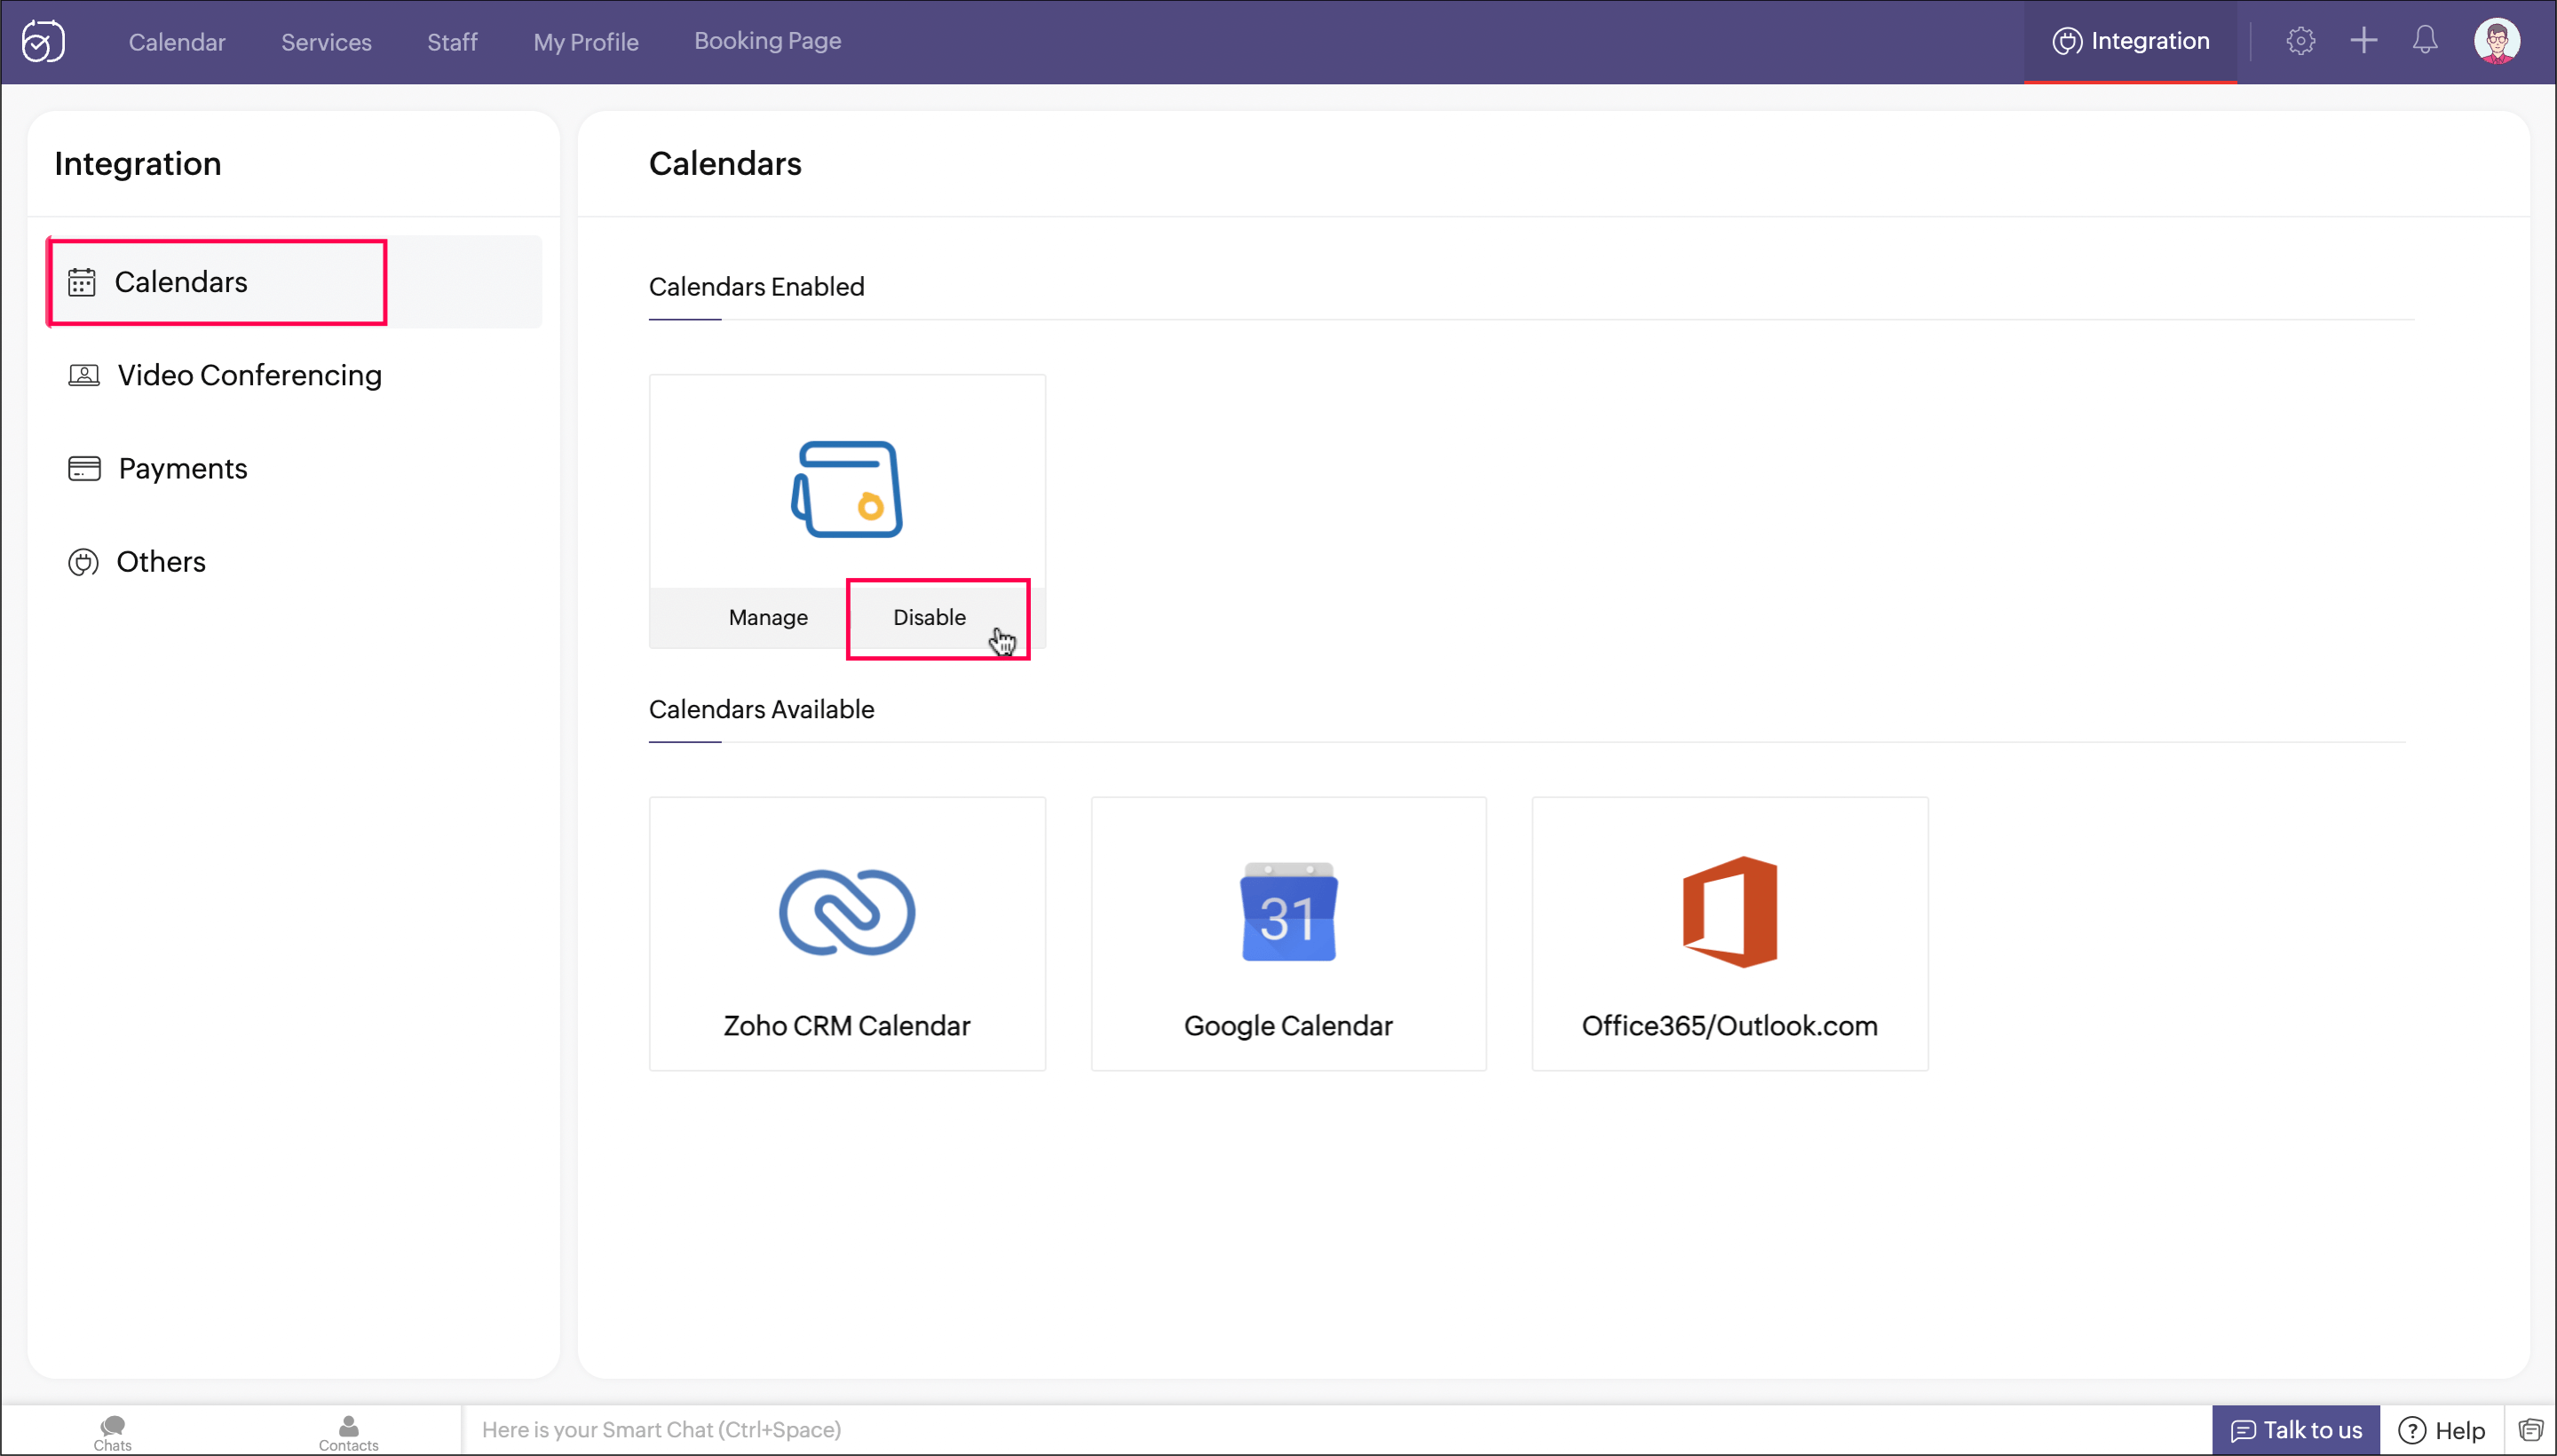Click the Zoho CRM Calendar logo

point(846,912)
